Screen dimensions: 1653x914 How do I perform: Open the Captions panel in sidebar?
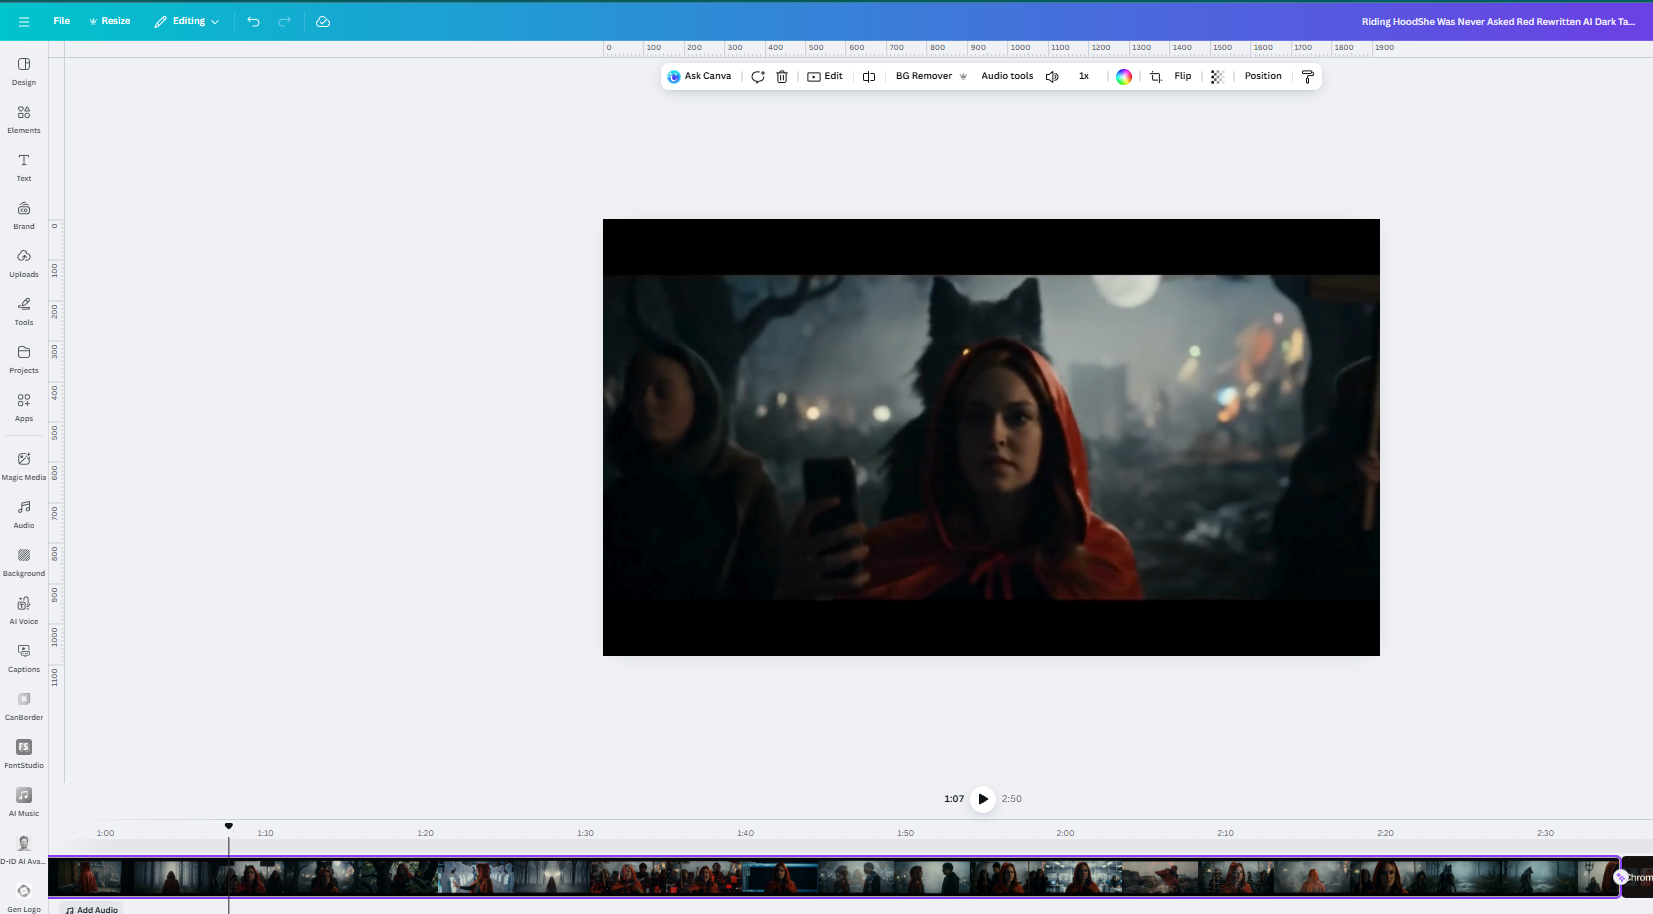point(24,657)
